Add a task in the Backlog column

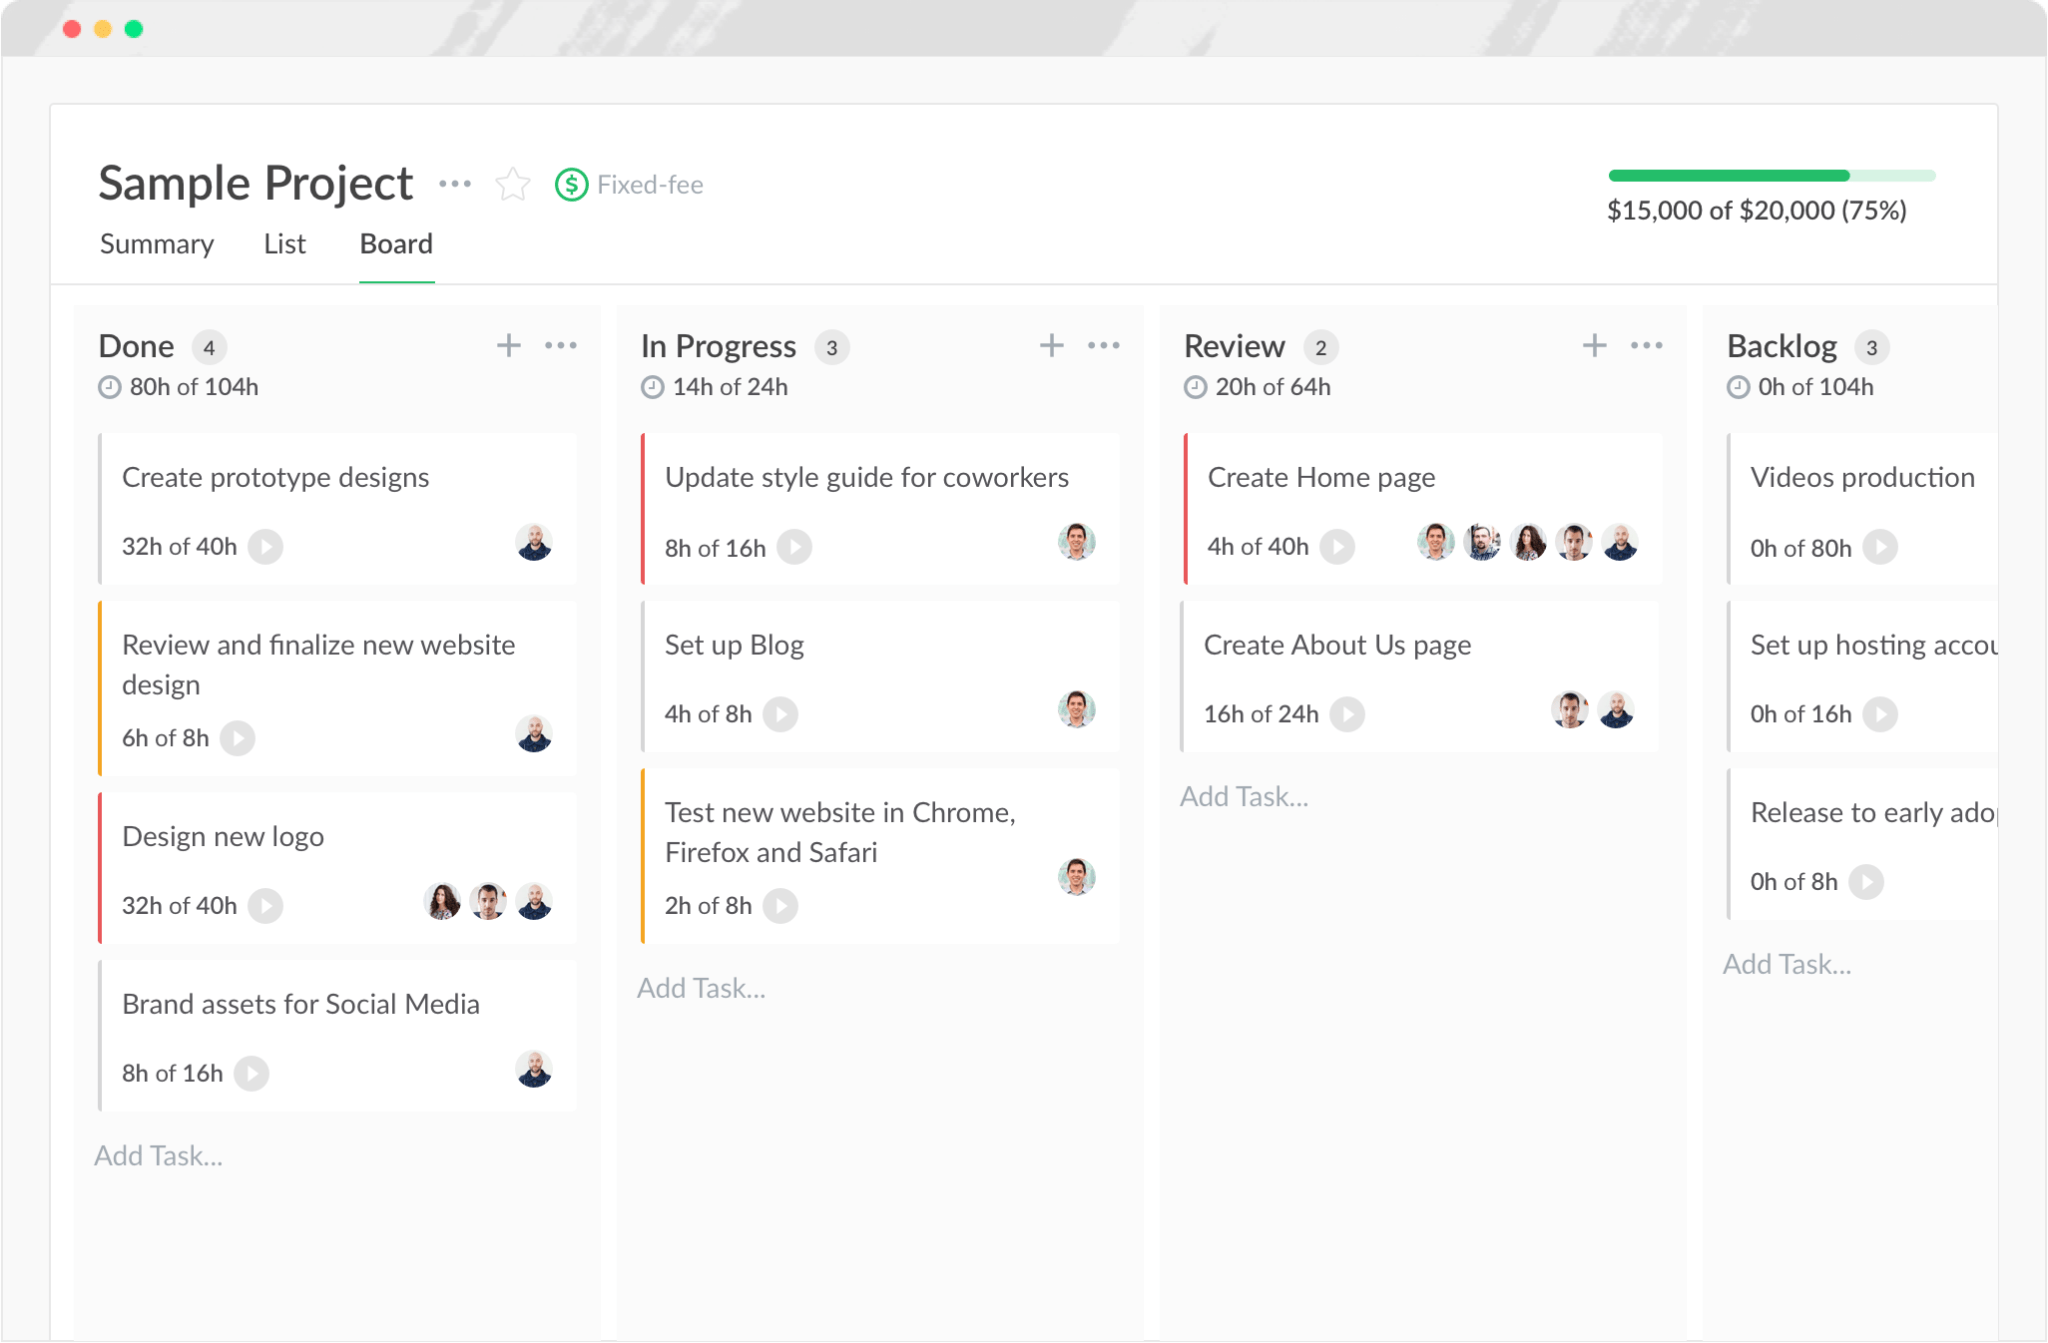pyautogui.click(x=1787, y=963)
